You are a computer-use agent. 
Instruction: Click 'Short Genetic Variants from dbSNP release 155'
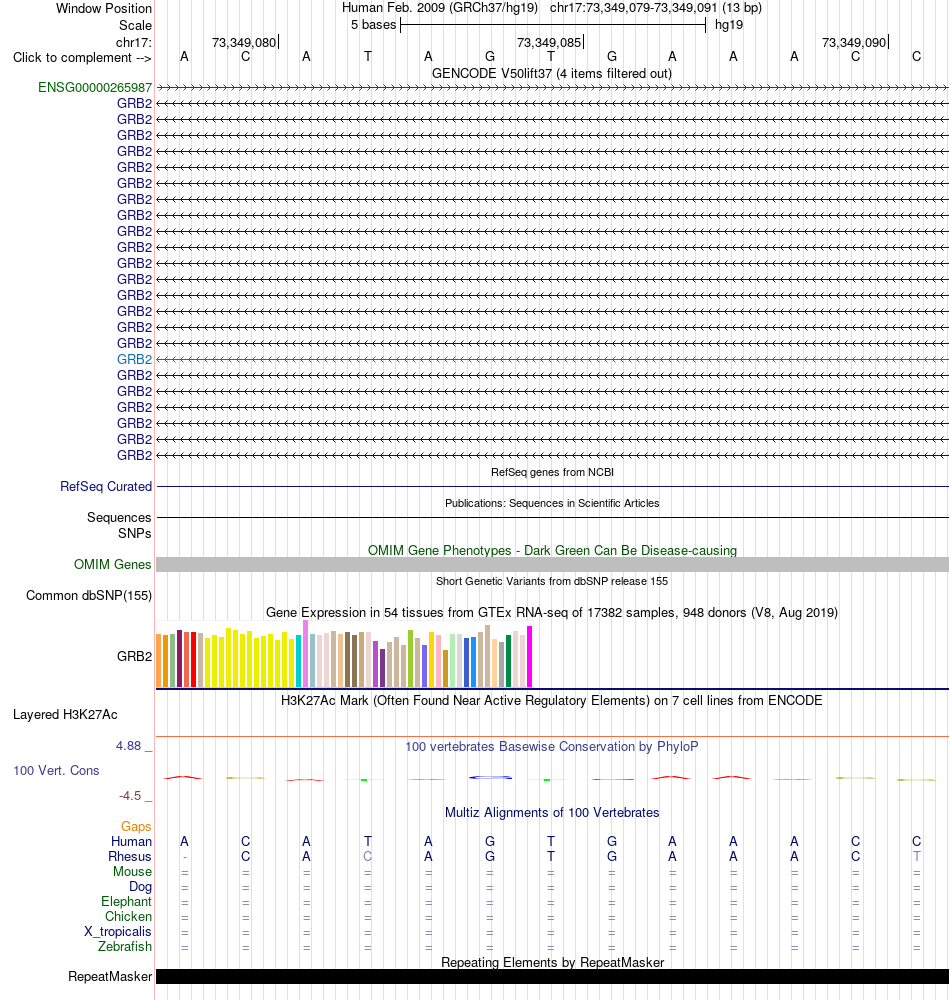point(552,581)
